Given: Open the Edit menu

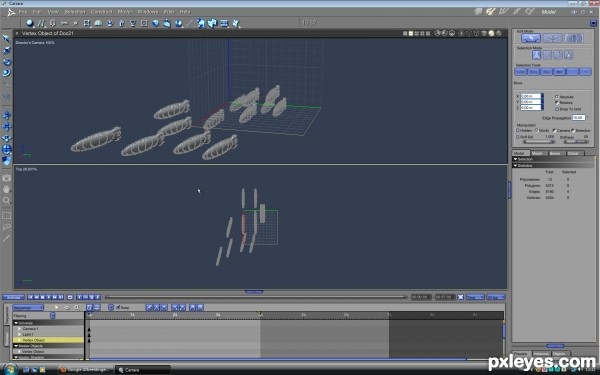Looking at the screenshot, I should (x=37, y=12).
